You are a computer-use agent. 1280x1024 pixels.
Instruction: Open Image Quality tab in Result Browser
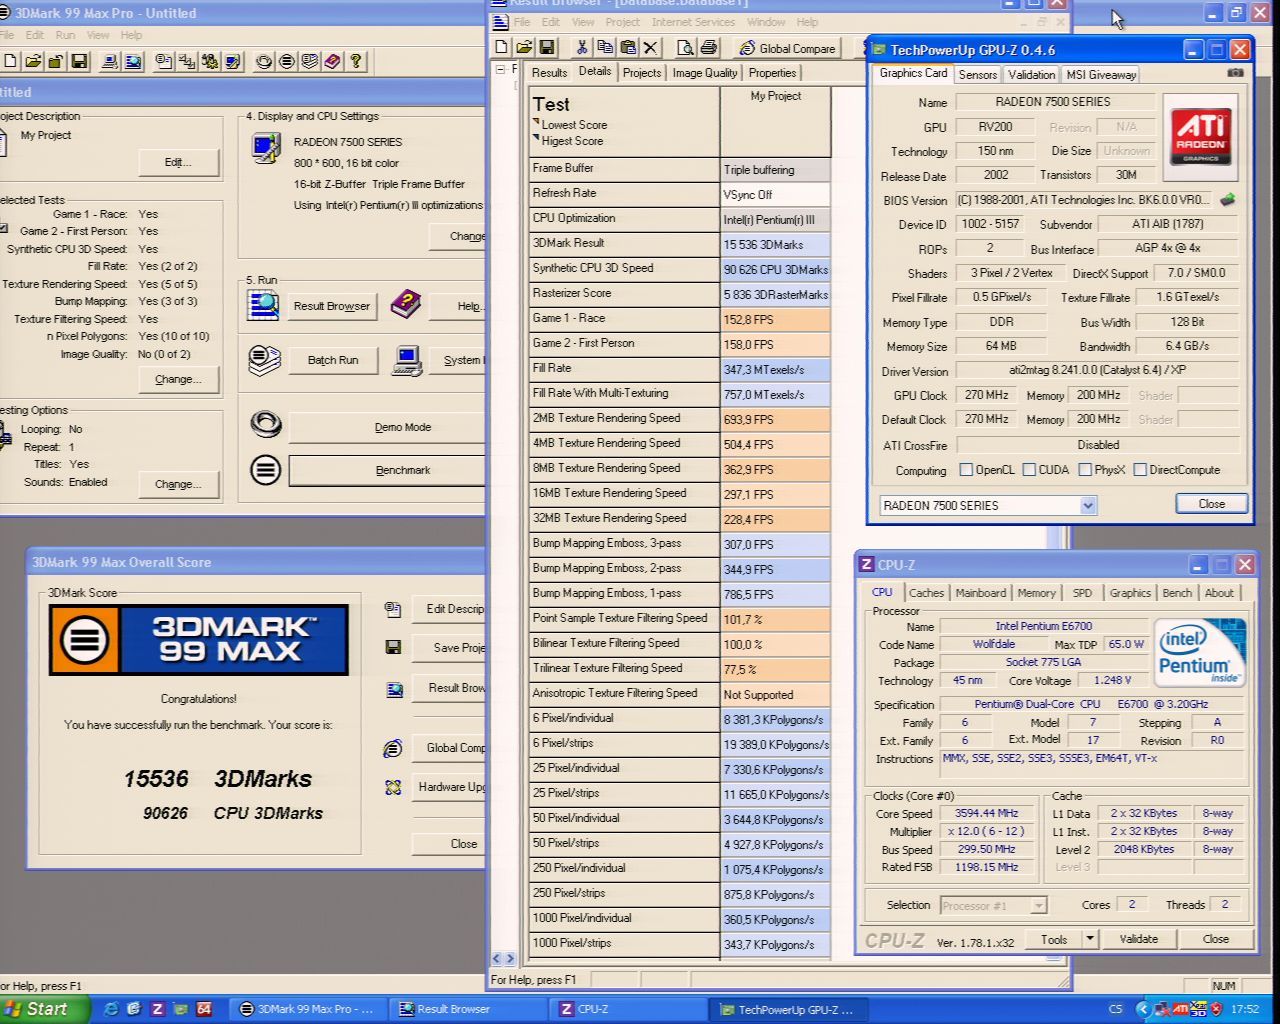click(704, 72)
